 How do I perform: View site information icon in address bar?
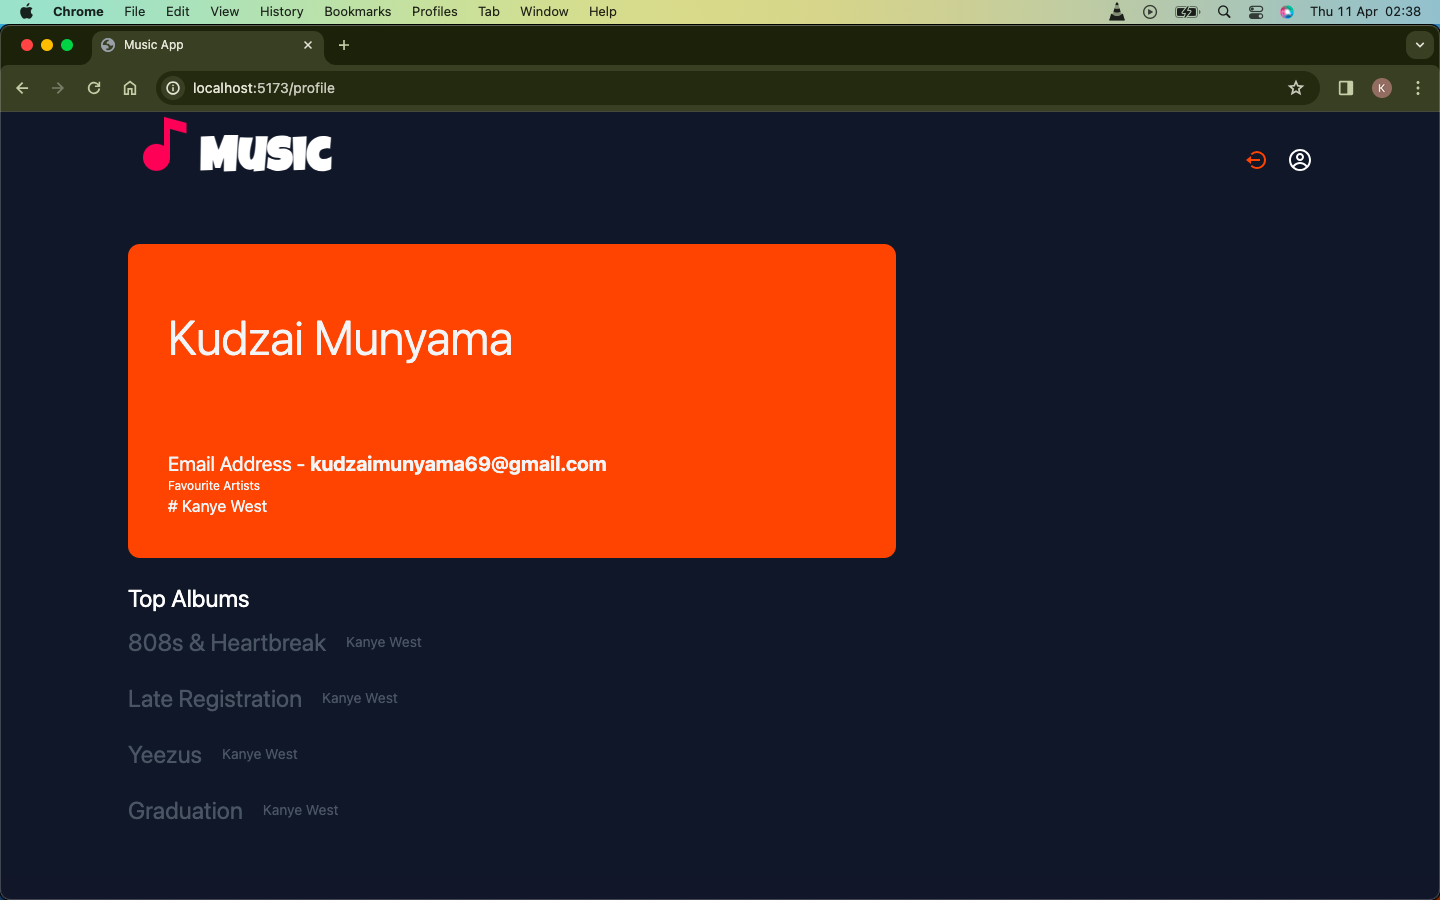click(173, 88)
